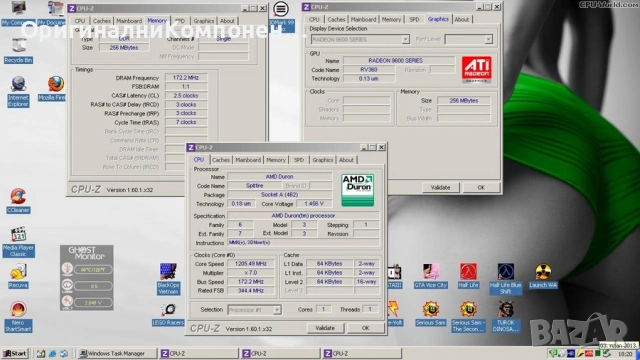
Task: Open Caches tab in the Graphics CPU-Z window
Action: (336, 20)
